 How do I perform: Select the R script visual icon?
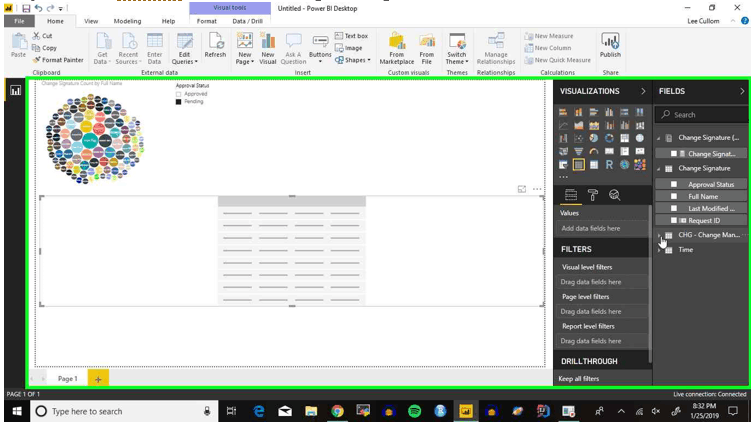pos(609,165)
